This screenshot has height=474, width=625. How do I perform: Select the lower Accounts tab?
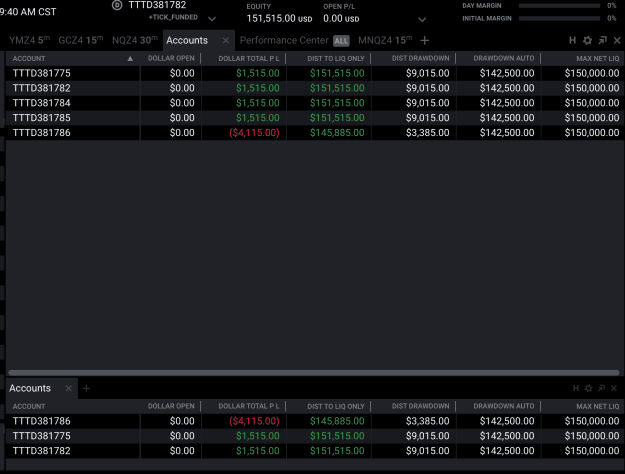[30, 388]
